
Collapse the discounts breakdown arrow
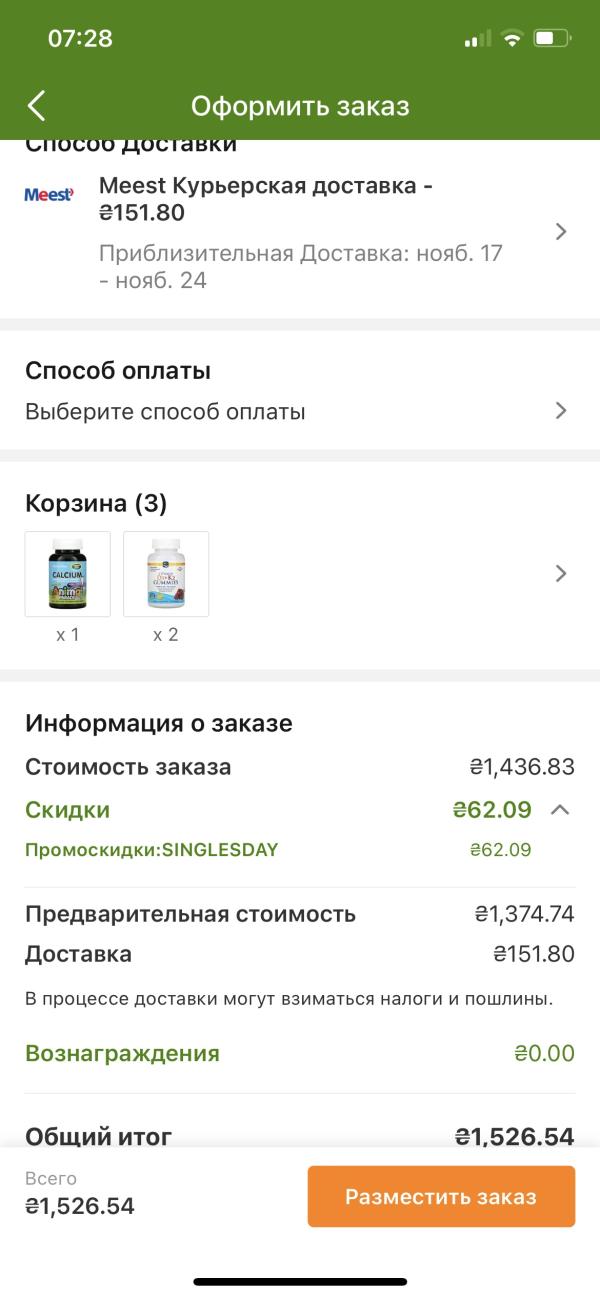(x=560, y=809)
